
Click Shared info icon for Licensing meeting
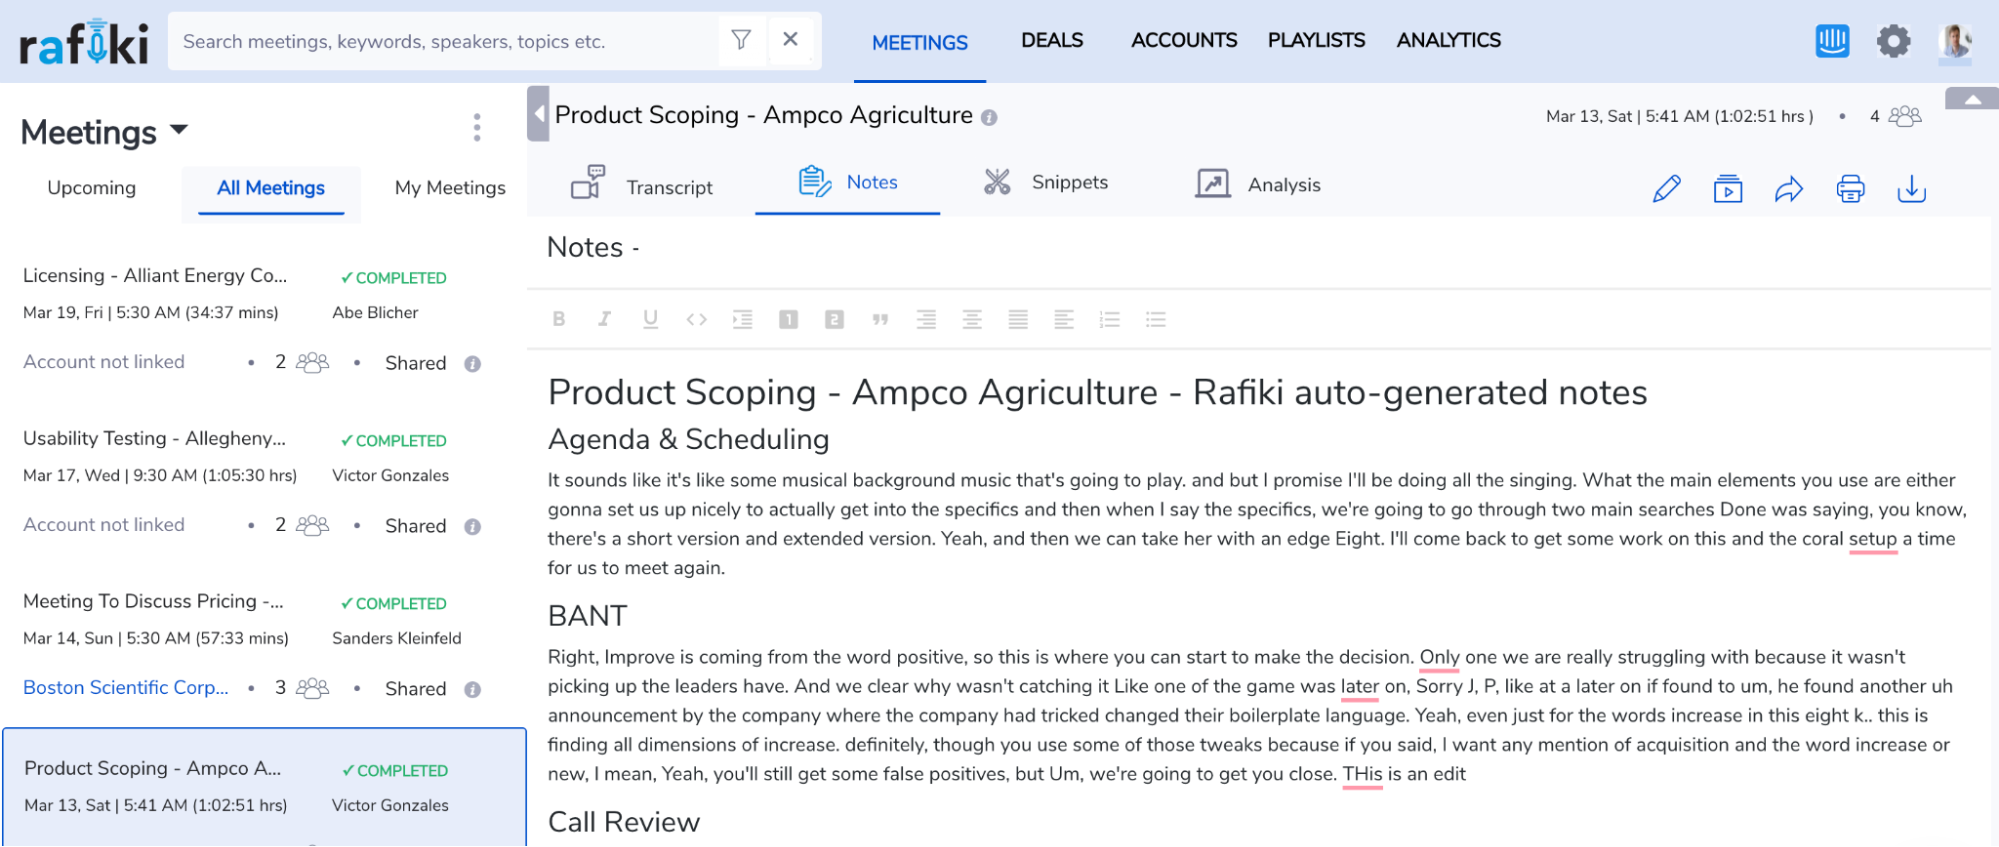(472, 364)
